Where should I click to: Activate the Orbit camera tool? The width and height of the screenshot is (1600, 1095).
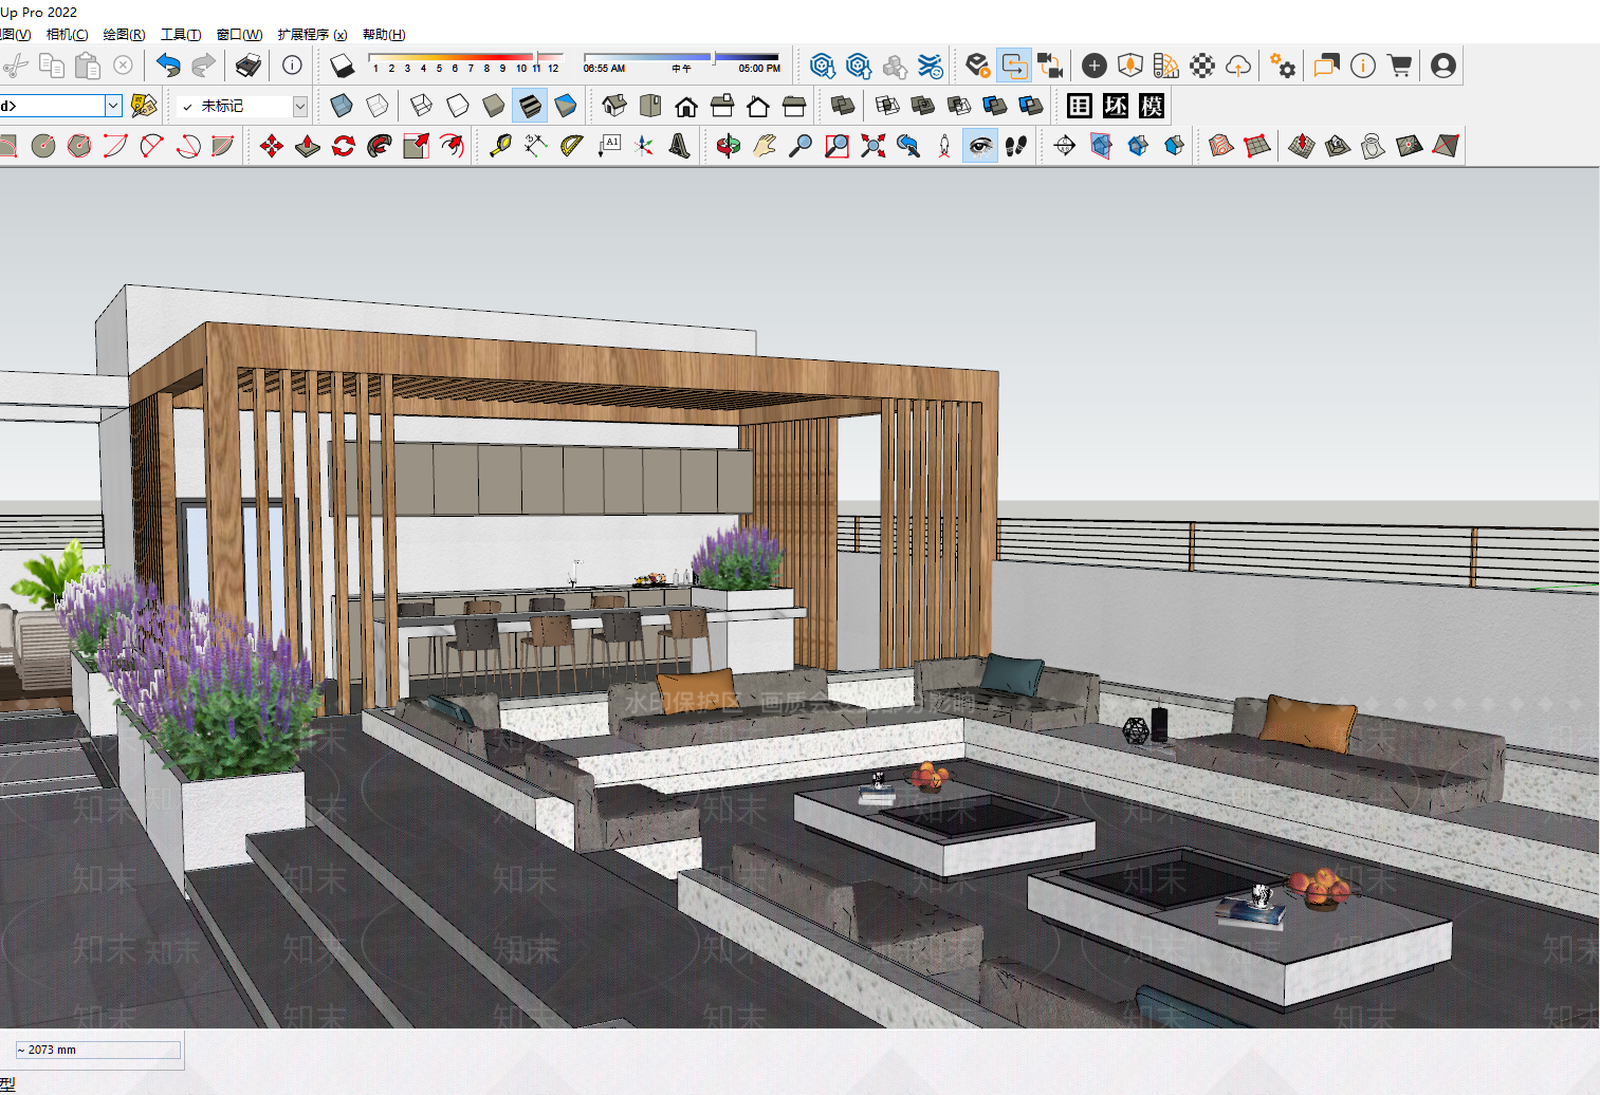728,146
